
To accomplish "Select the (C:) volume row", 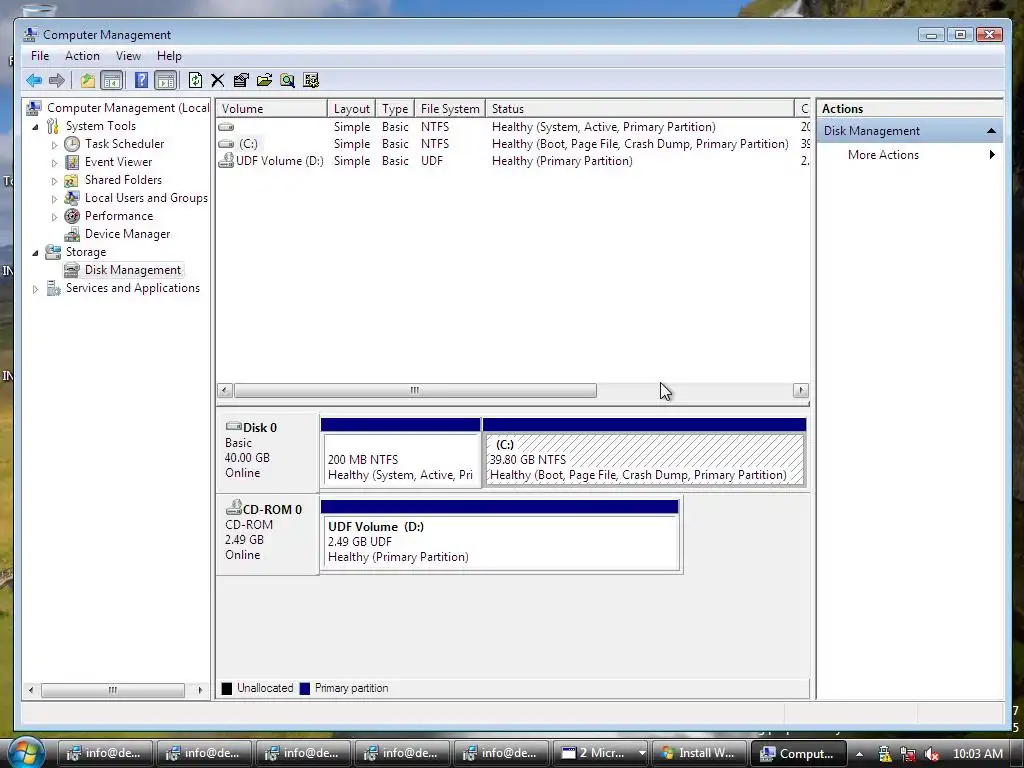I will pos(513,144).
